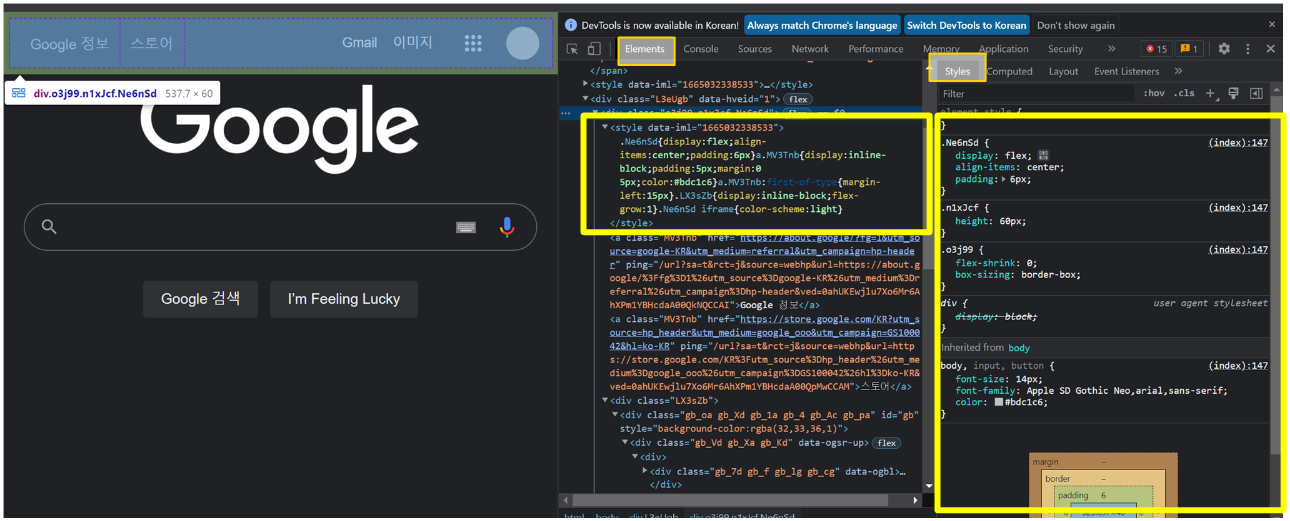1290x521 pixels.
Task: Dismiss the DevTools language infobar with X
Action: tap(1271, 24)
